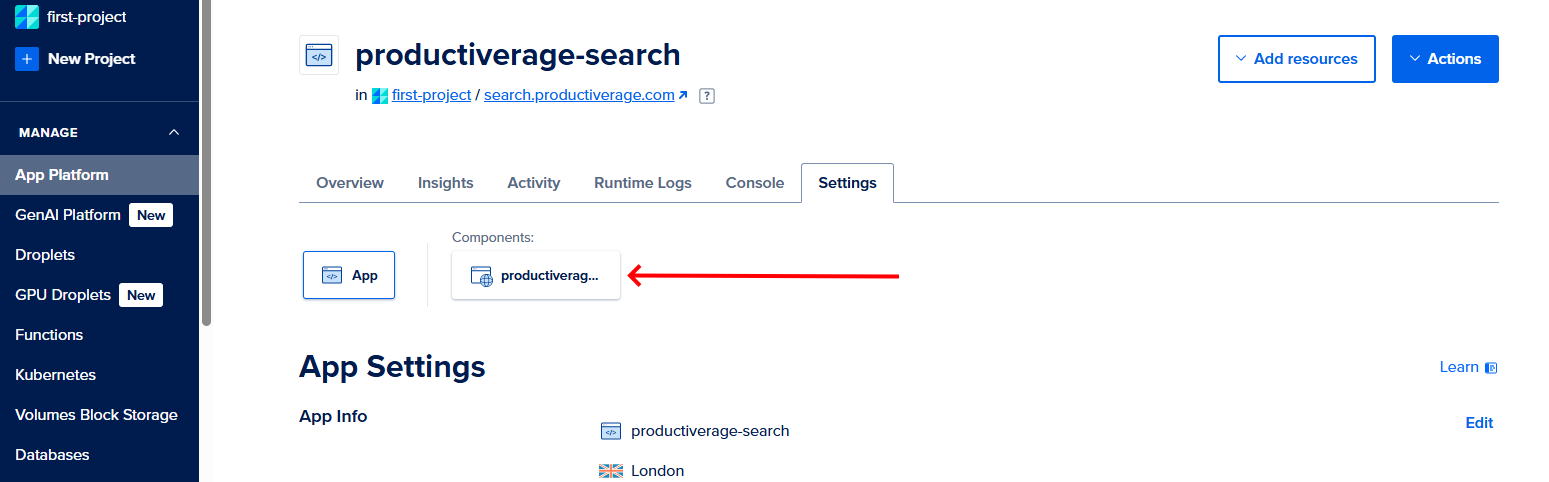This screenshot has height=482, width=1549.
Task: Select the App settings button
Action: [x=349, y=275]
